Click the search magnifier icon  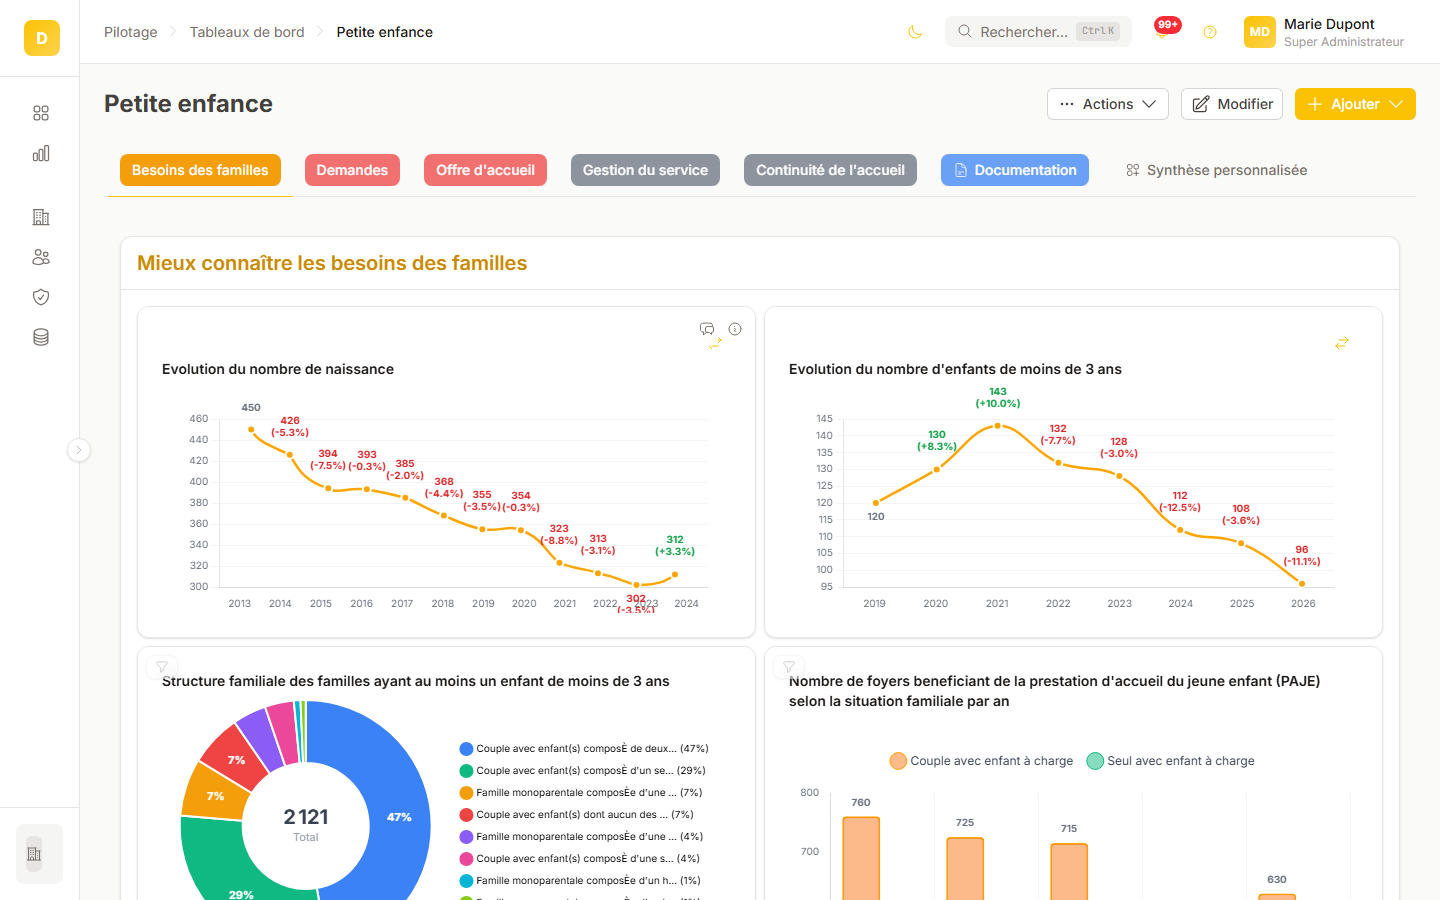click(x=964, y=31)
